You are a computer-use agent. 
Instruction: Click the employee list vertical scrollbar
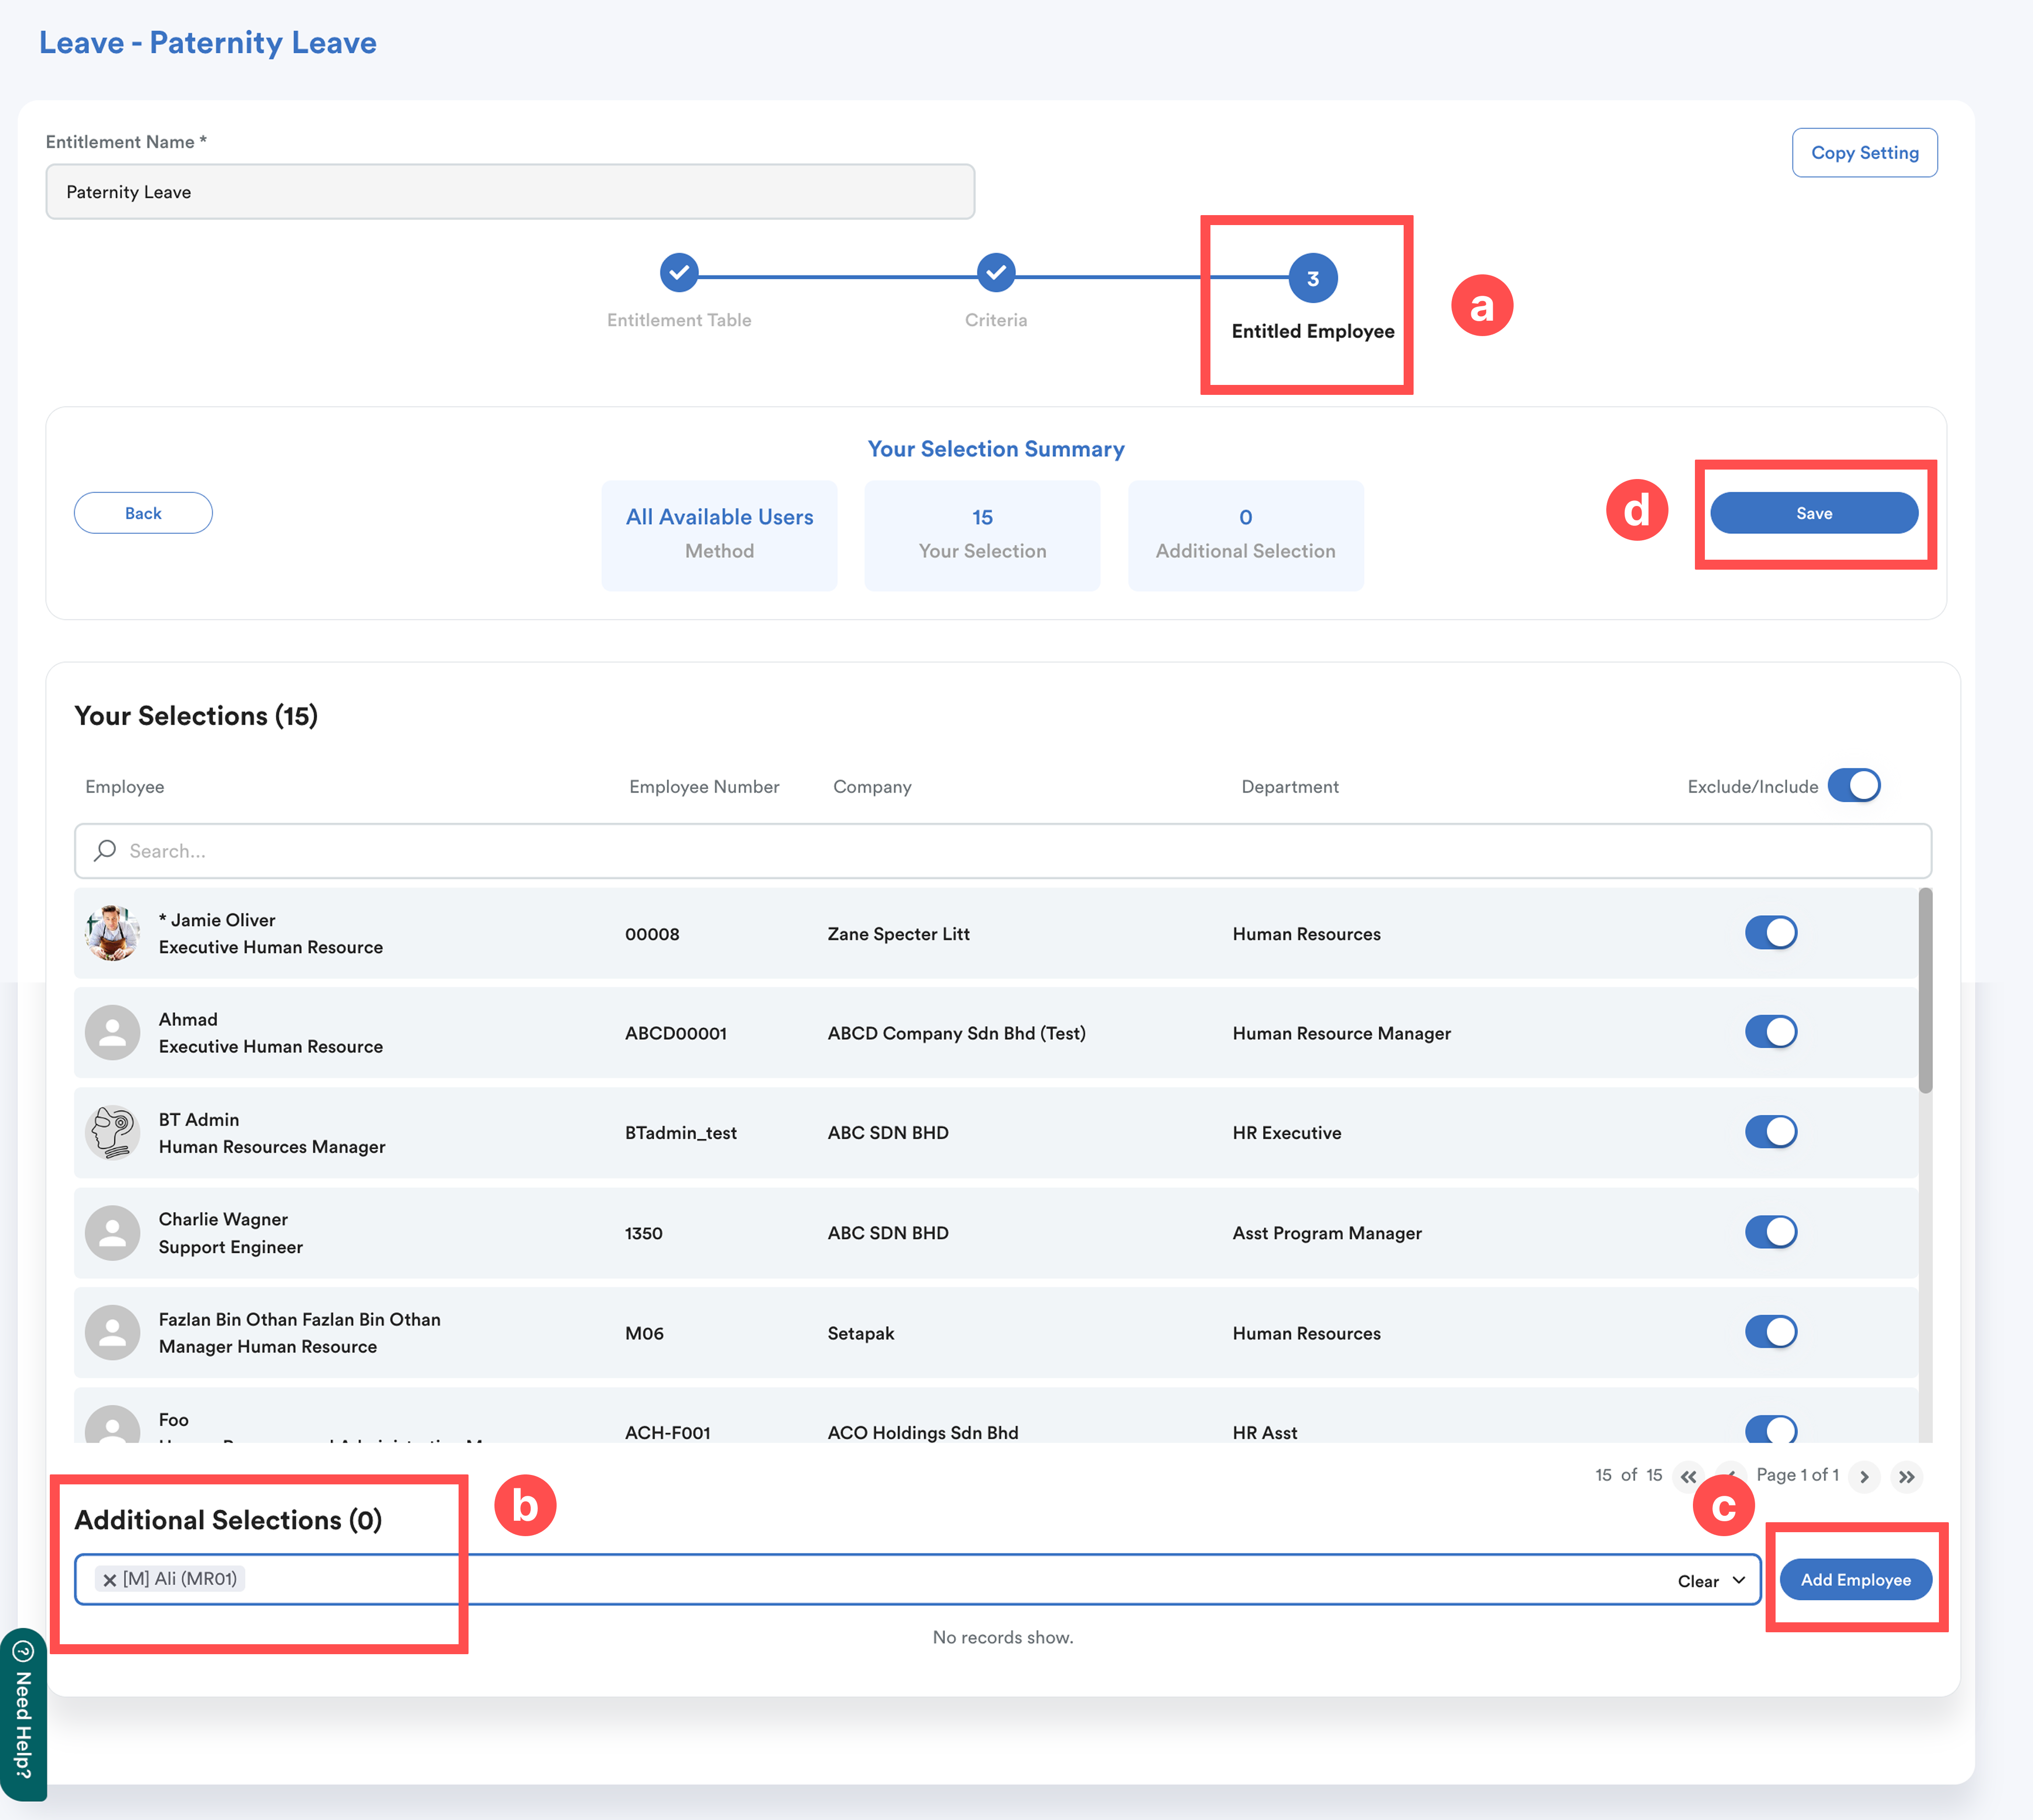pyautogui.click(x=1925, y=990)
